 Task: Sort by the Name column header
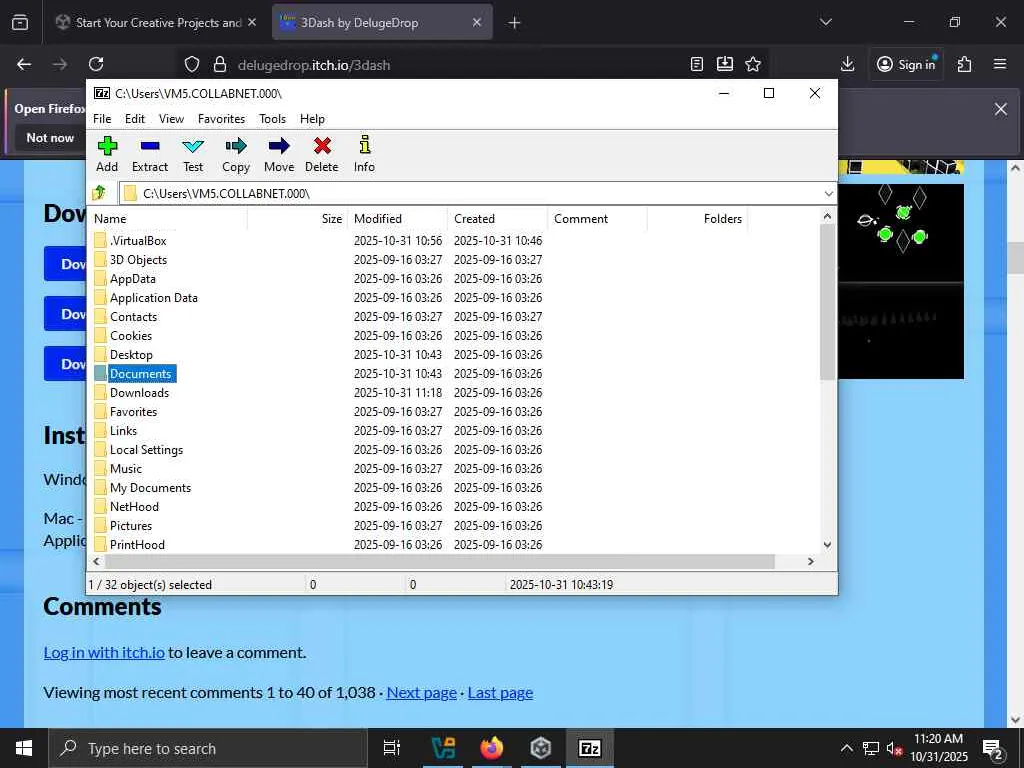pyautogui.click(x=168, y=219)
